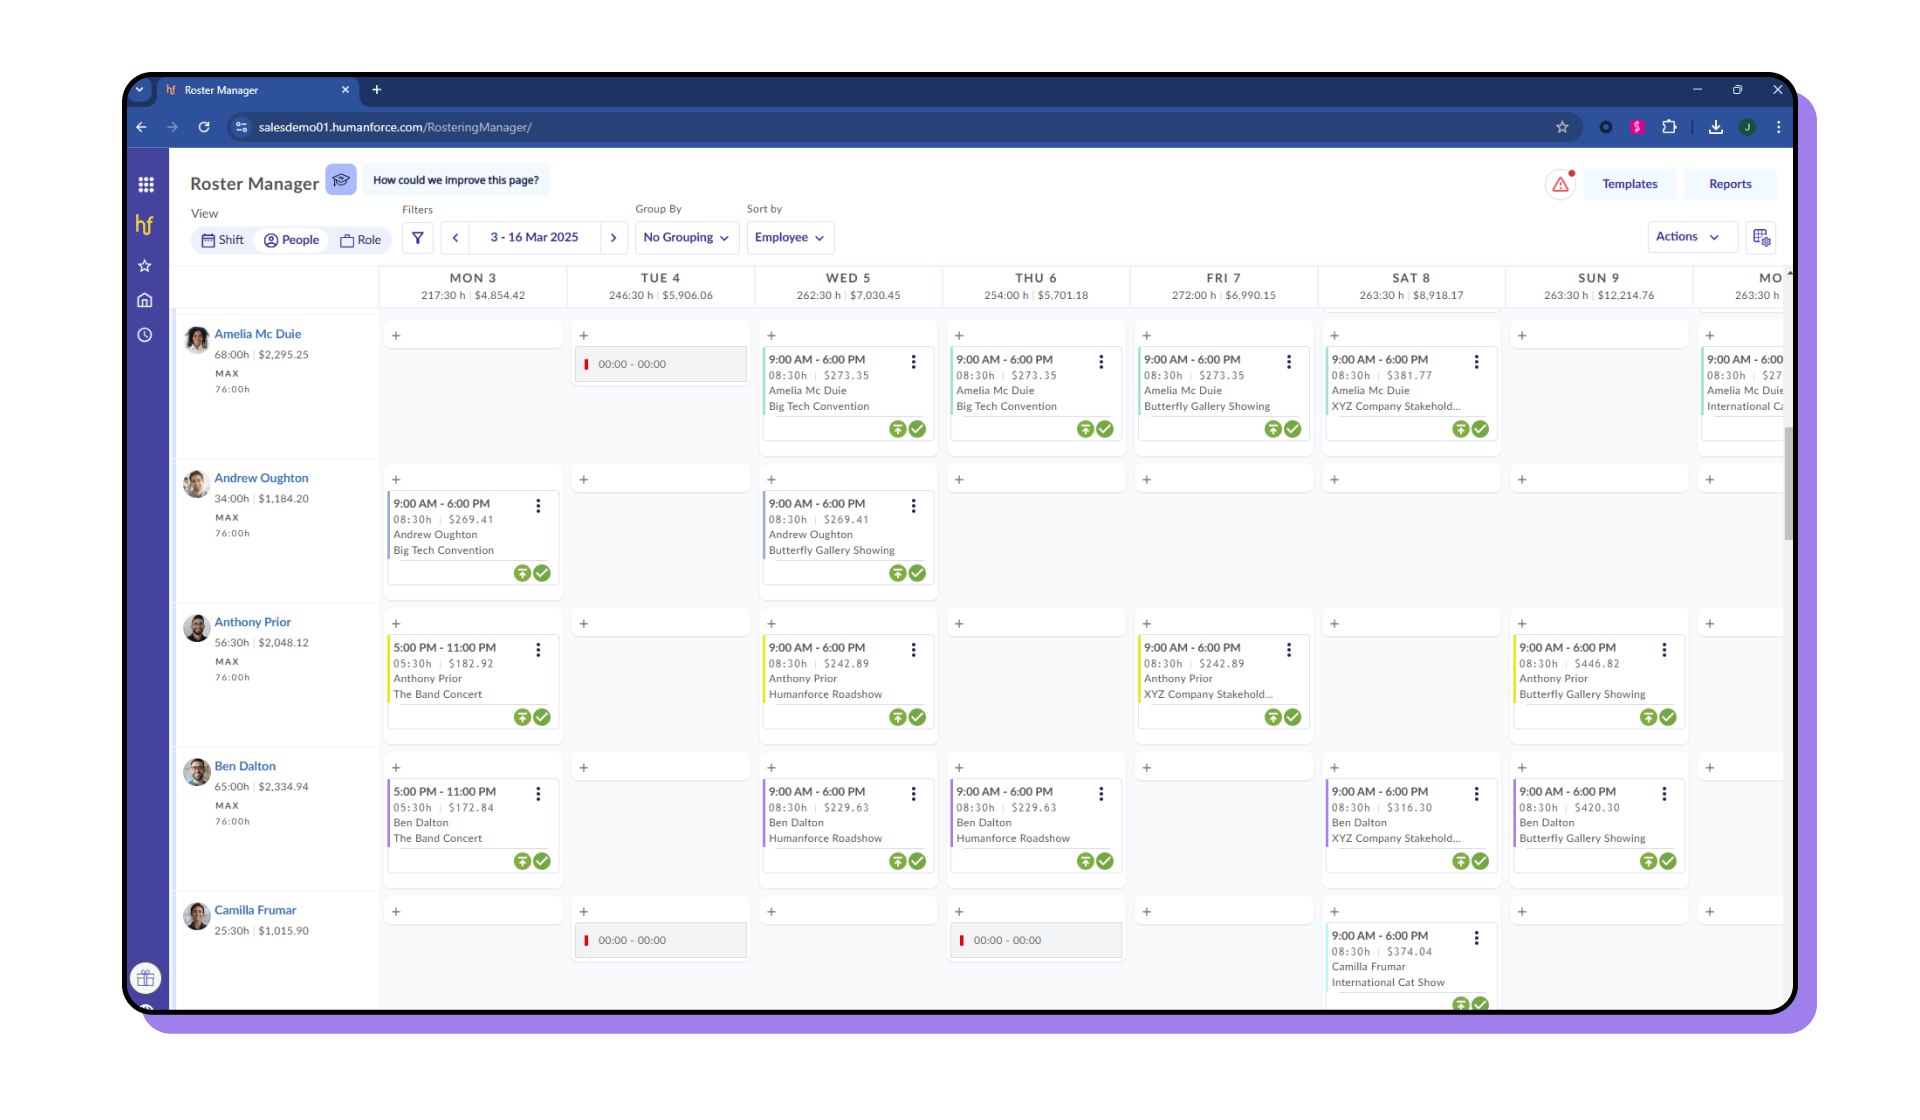The width and height of the screenshot is (1920, 1120).
Task: Open the Employee sort dropdown
Action: point(789,237)
